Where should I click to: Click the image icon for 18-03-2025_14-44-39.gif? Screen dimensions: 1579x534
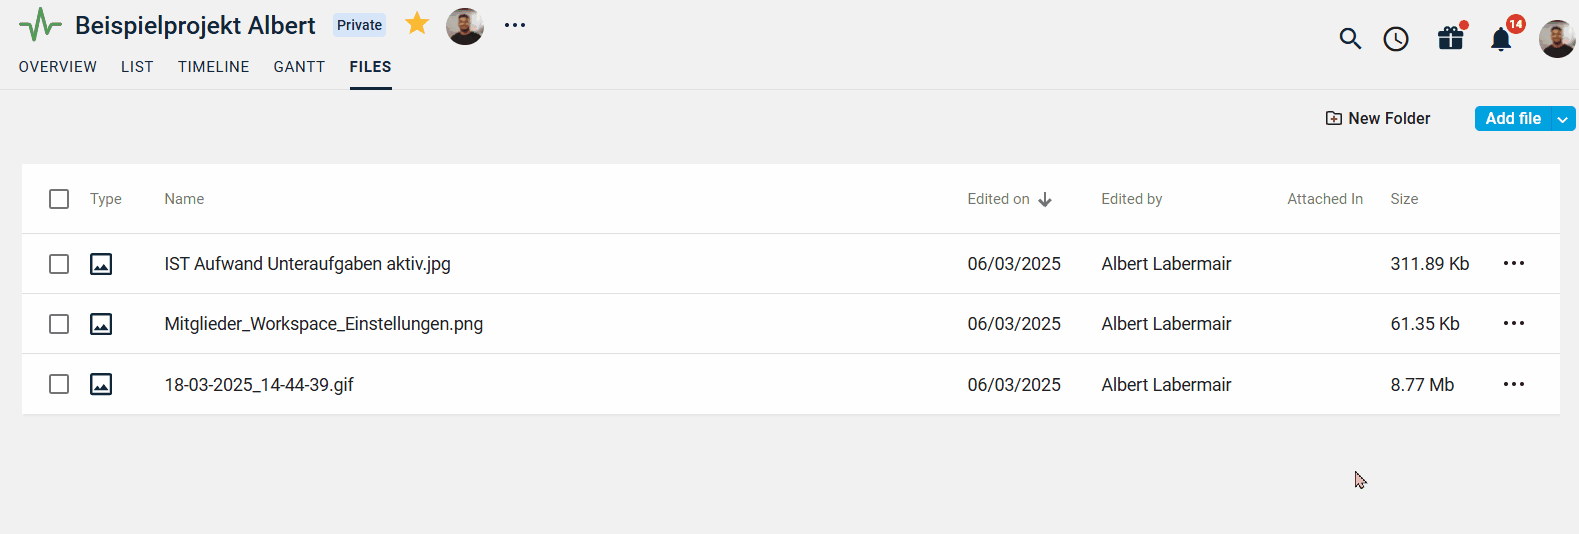101,384
